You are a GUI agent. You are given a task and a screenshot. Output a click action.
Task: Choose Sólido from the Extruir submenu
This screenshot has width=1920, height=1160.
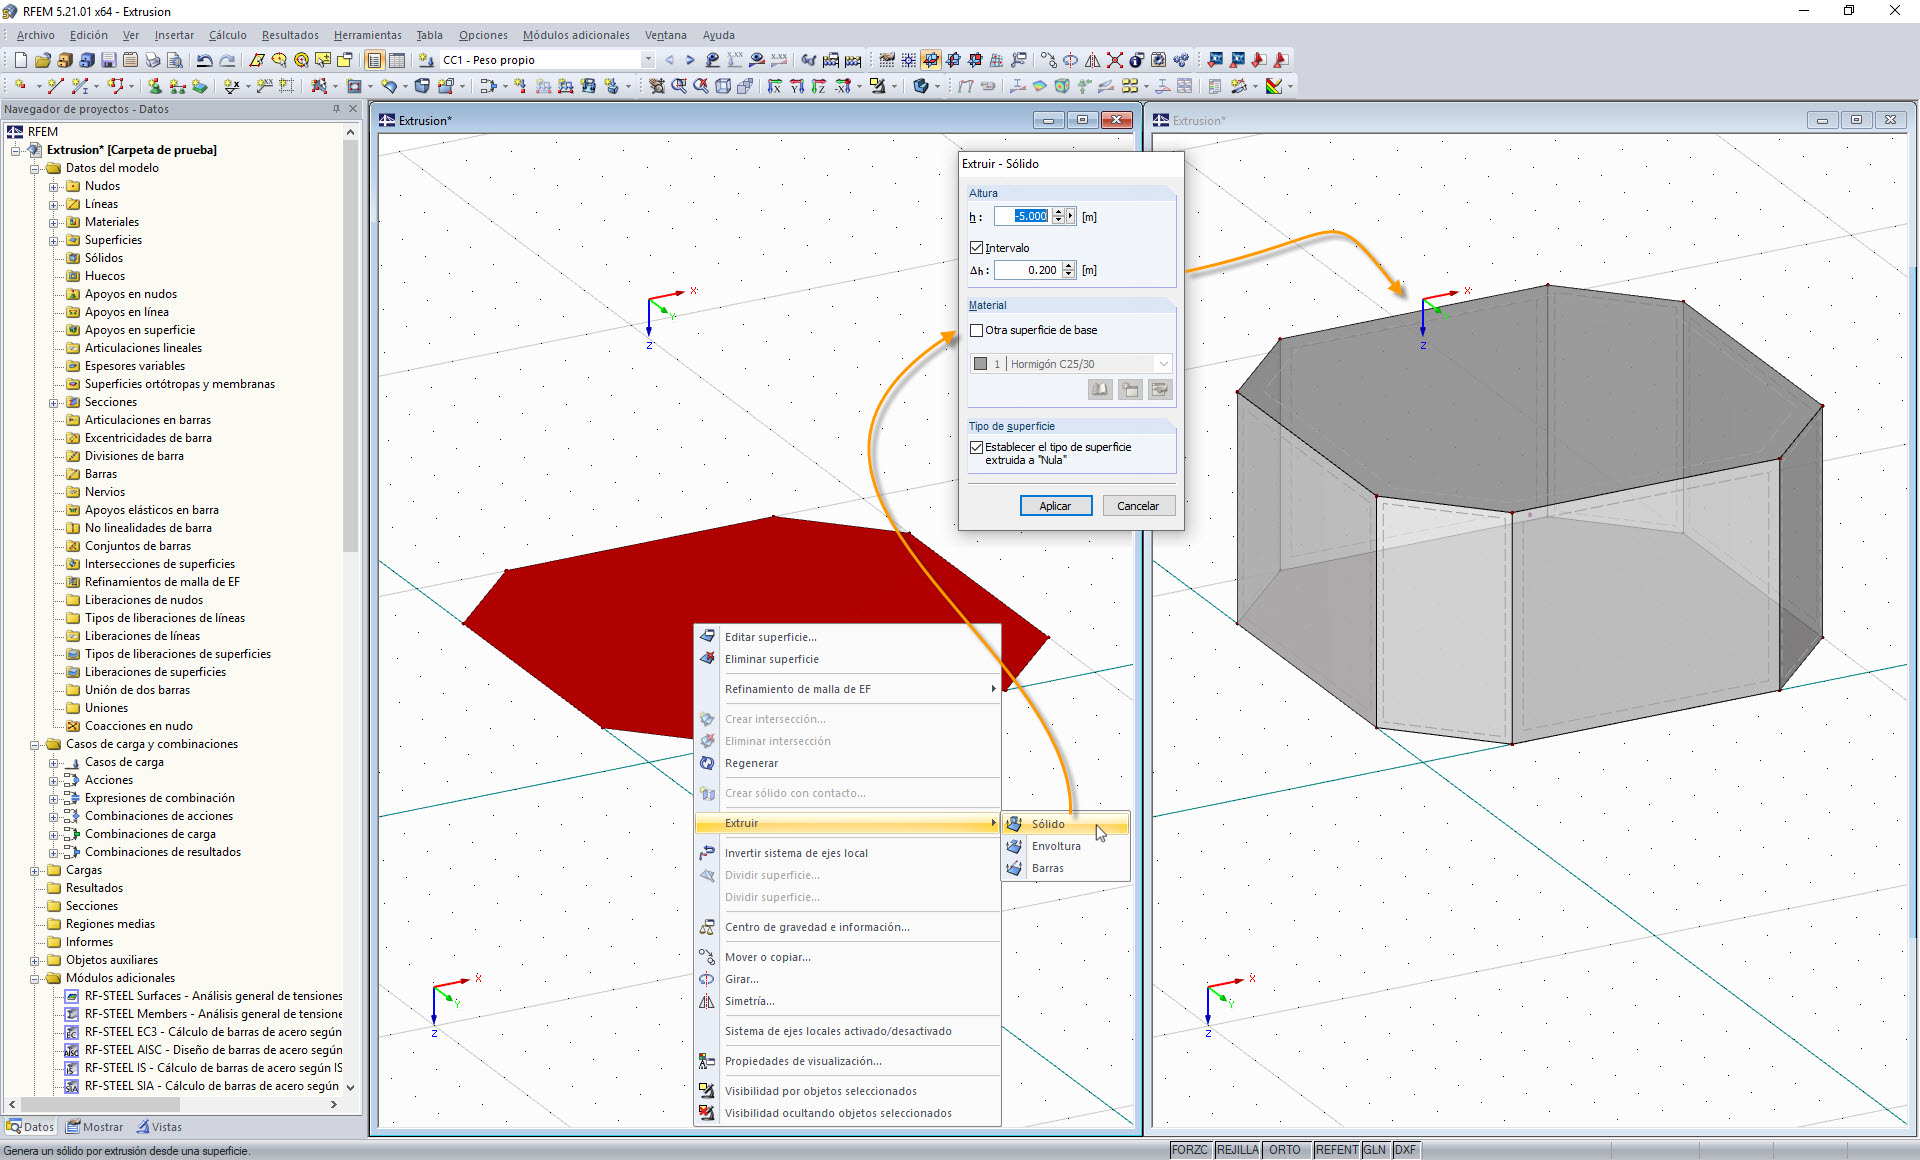(x=1047, y=824)
